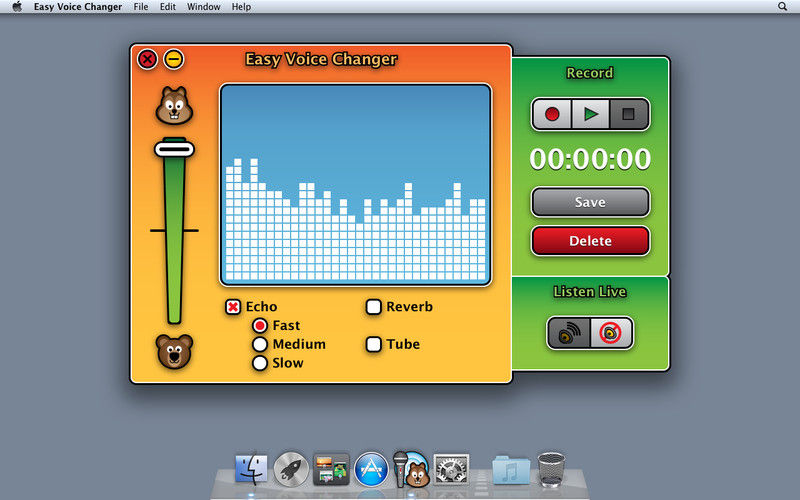This screenshot has width=800, height=500.
Task: Open Launchpad rocket icon in Dock
Action: pos(291,468)
